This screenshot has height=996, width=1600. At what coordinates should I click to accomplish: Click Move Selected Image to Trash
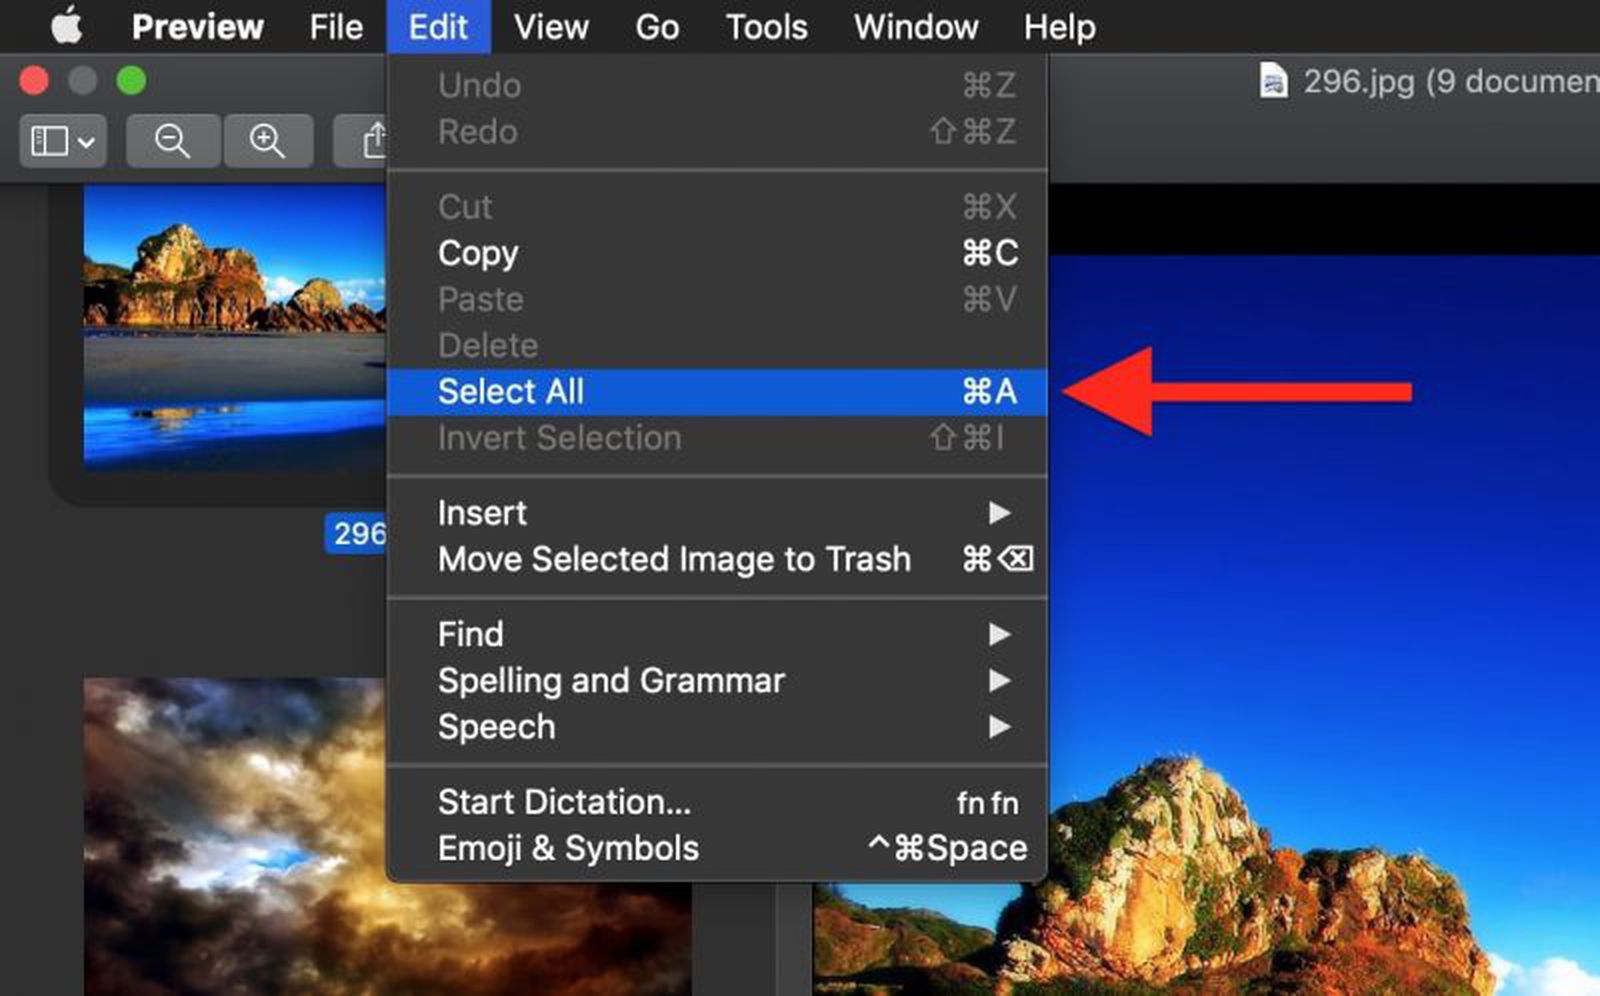[x=674, y=559]
